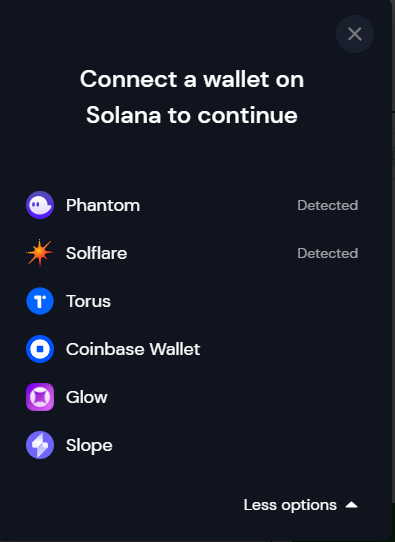Screen dimensions: 395x542
Task: Click the "Solana to continue" heading line
Action: pos(192,115)
